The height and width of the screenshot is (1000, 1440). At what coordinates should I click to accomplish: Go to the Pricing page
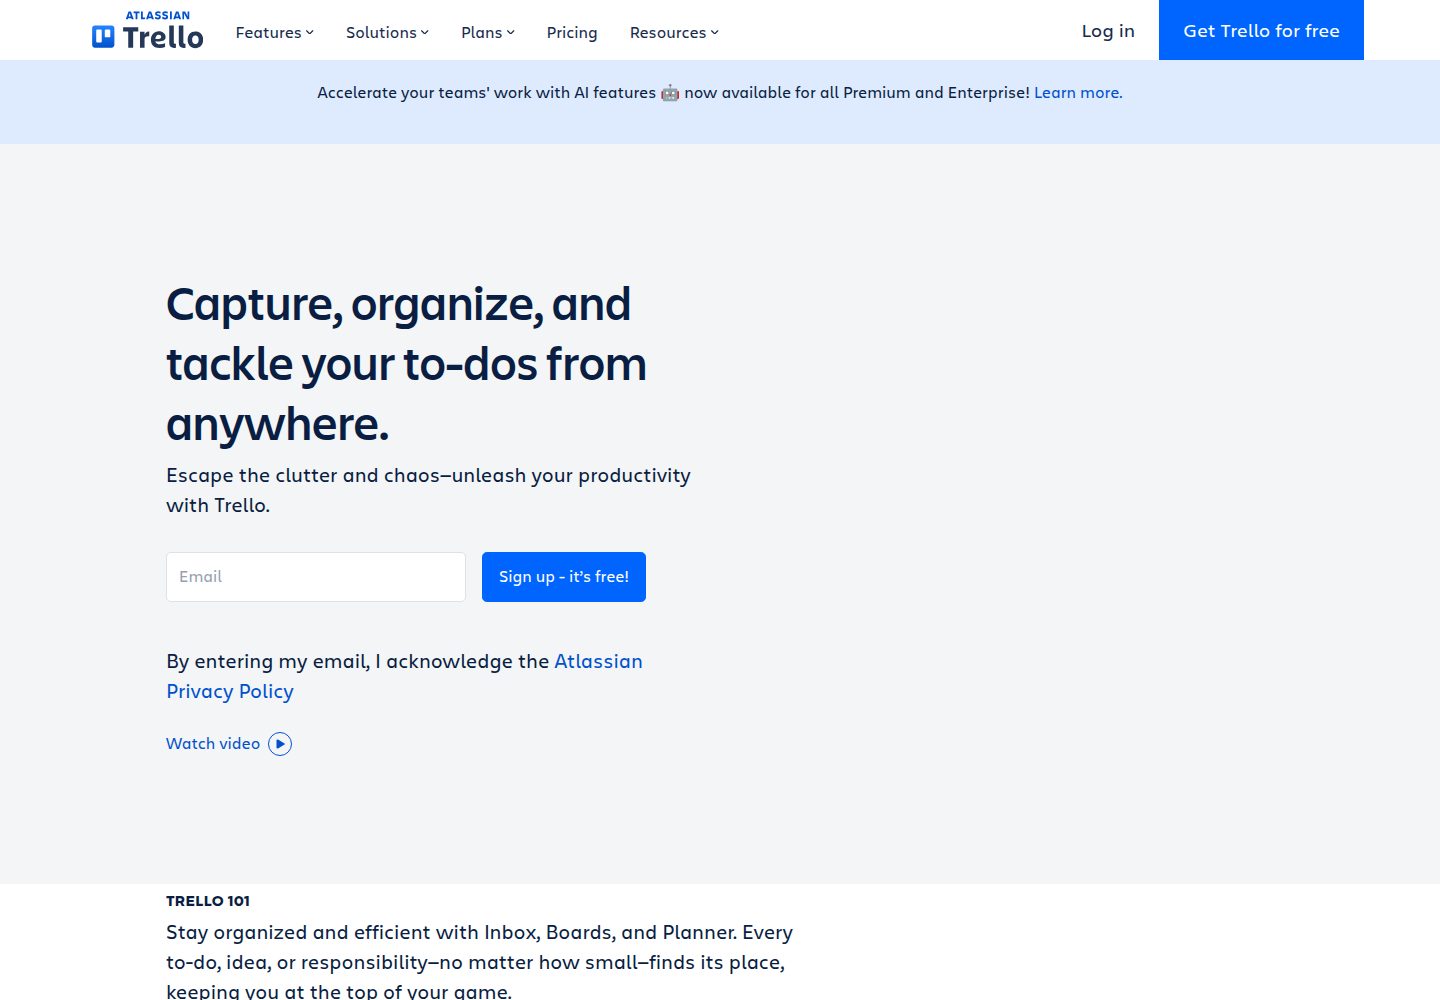click(572, 32)
